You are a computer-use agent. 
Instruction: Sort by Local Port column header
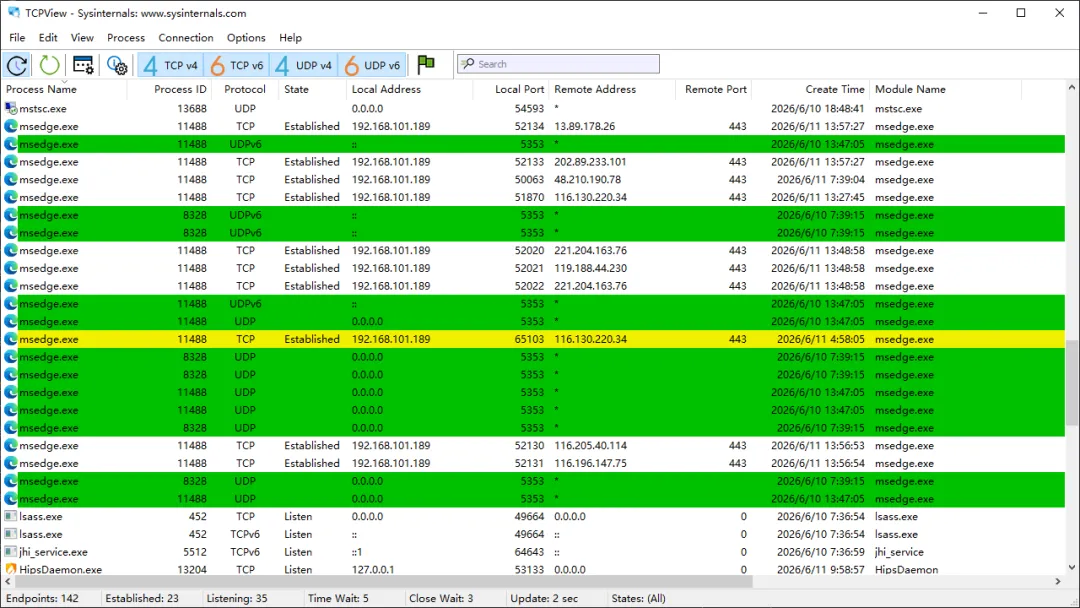[510, 90]
